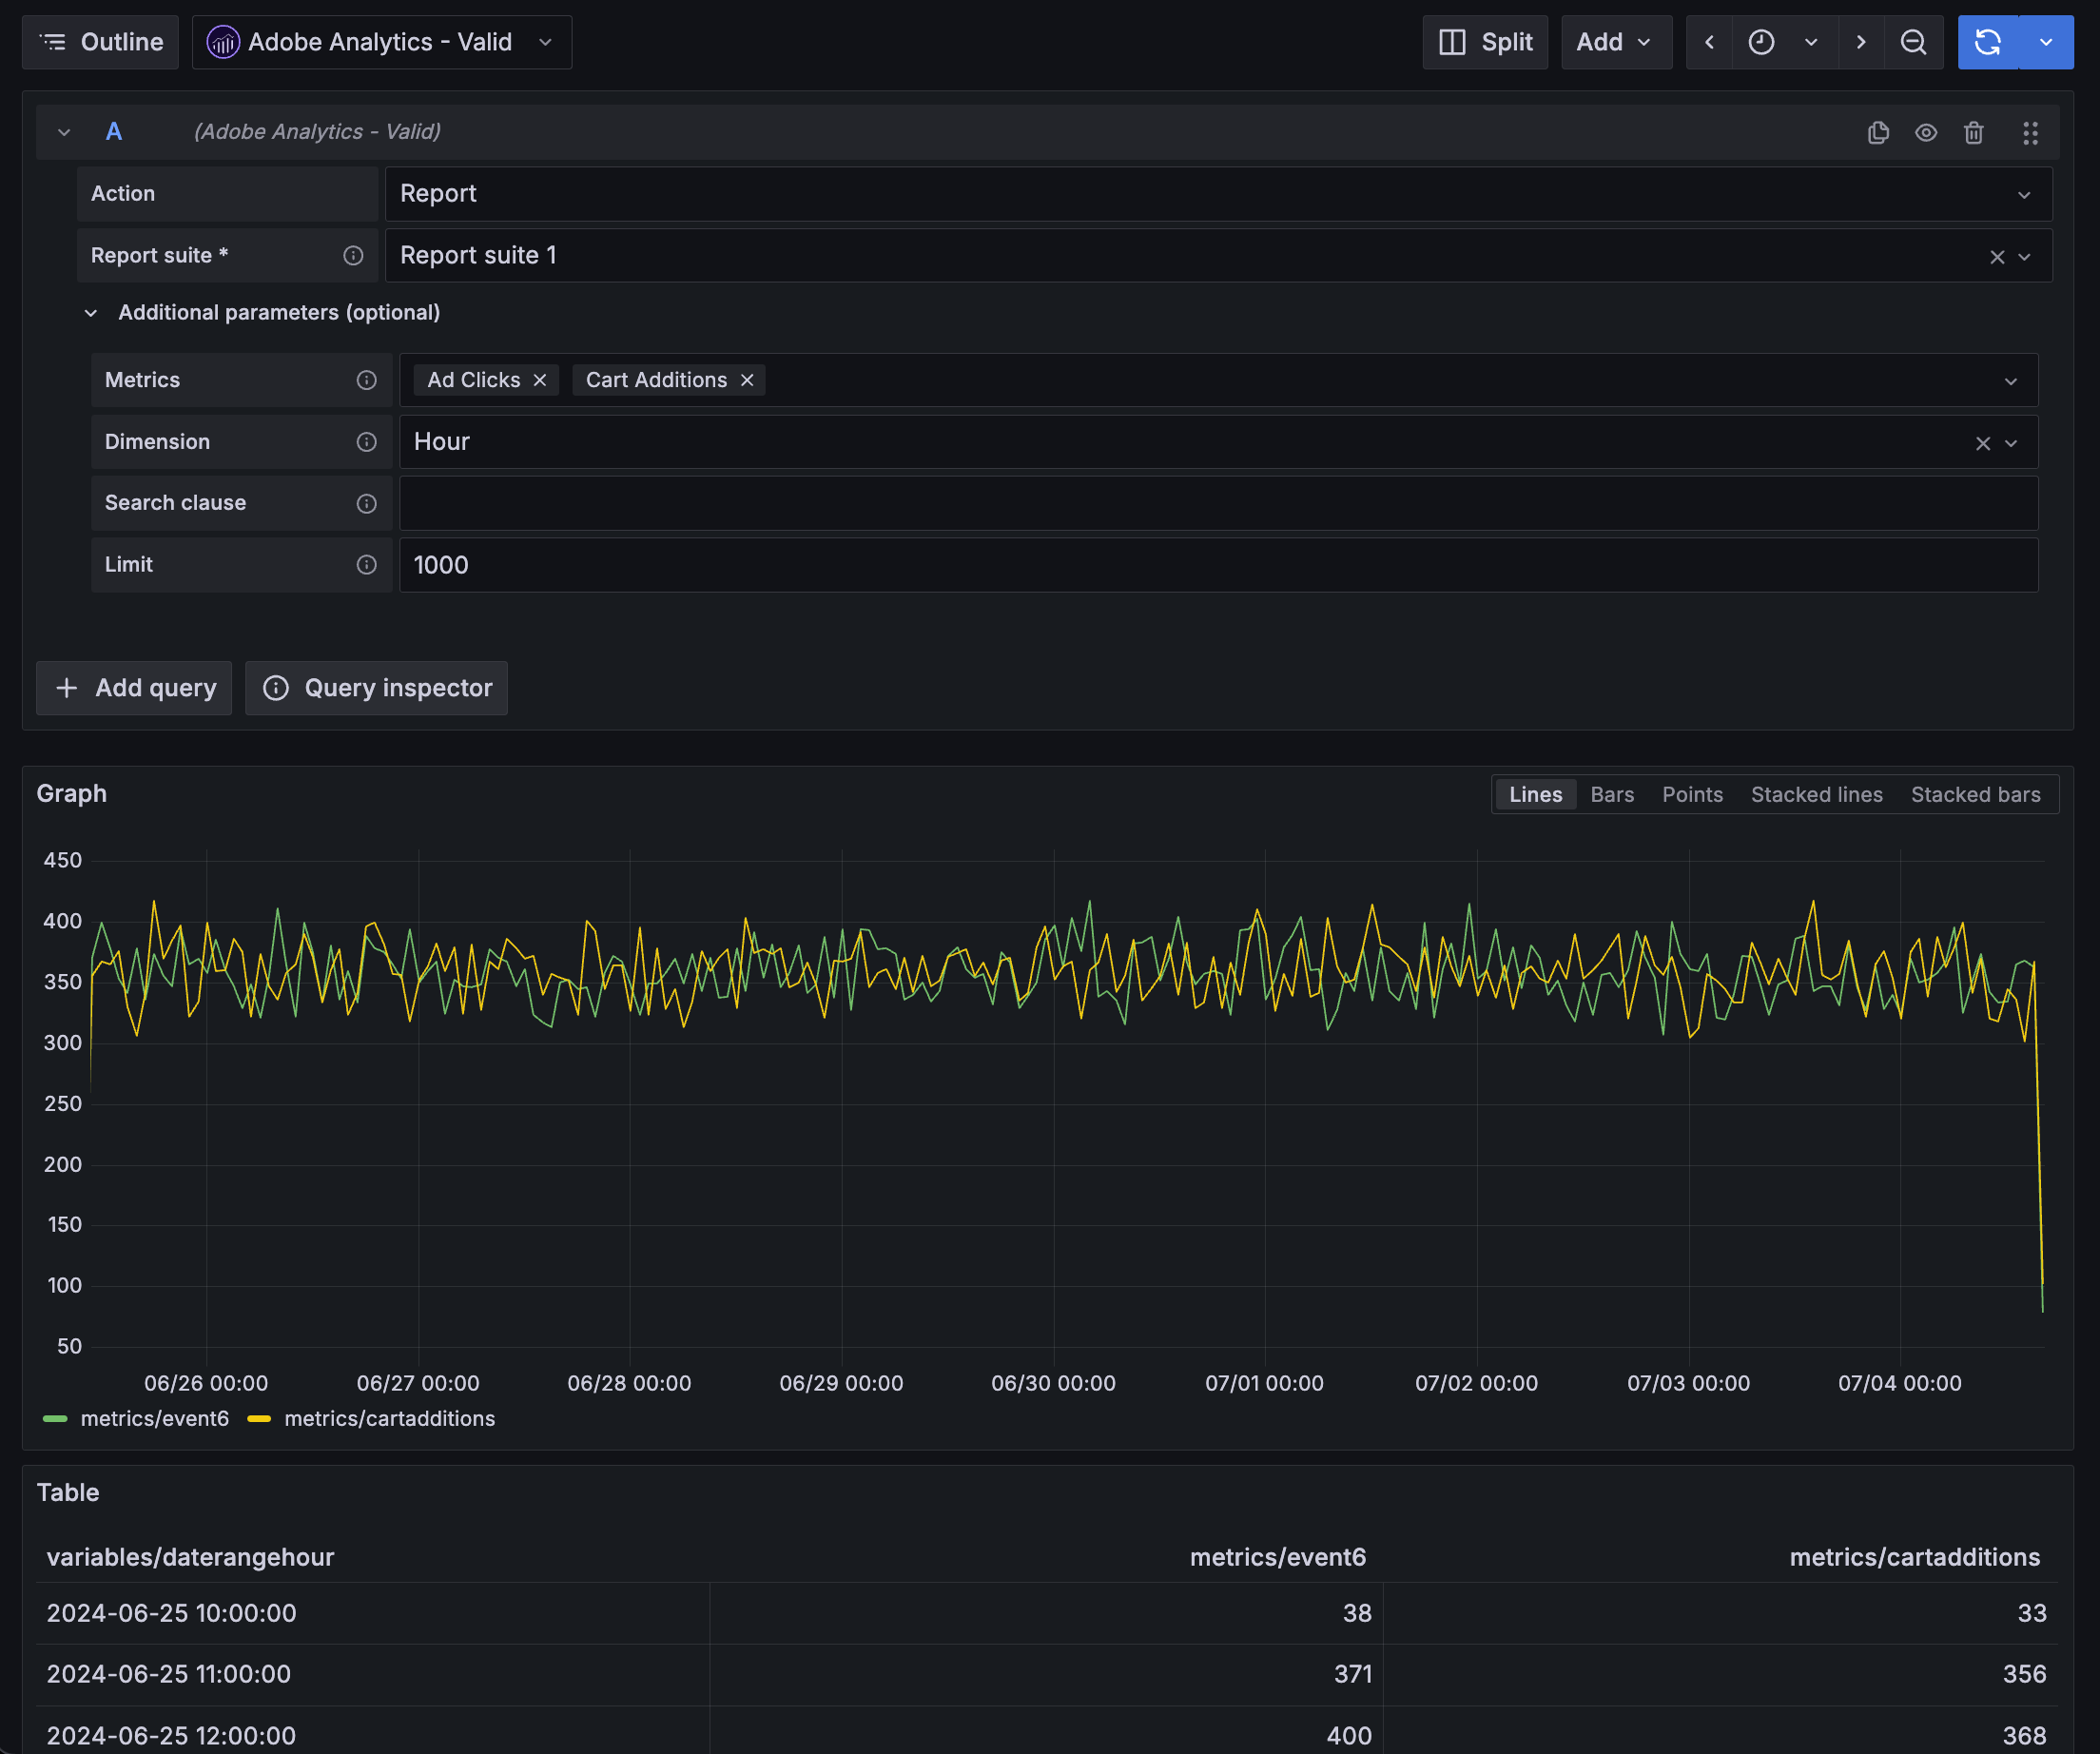Click the drag handle for query A
The width and height of the screenshot is (2100, 1754).
(x=2029, y=132)
